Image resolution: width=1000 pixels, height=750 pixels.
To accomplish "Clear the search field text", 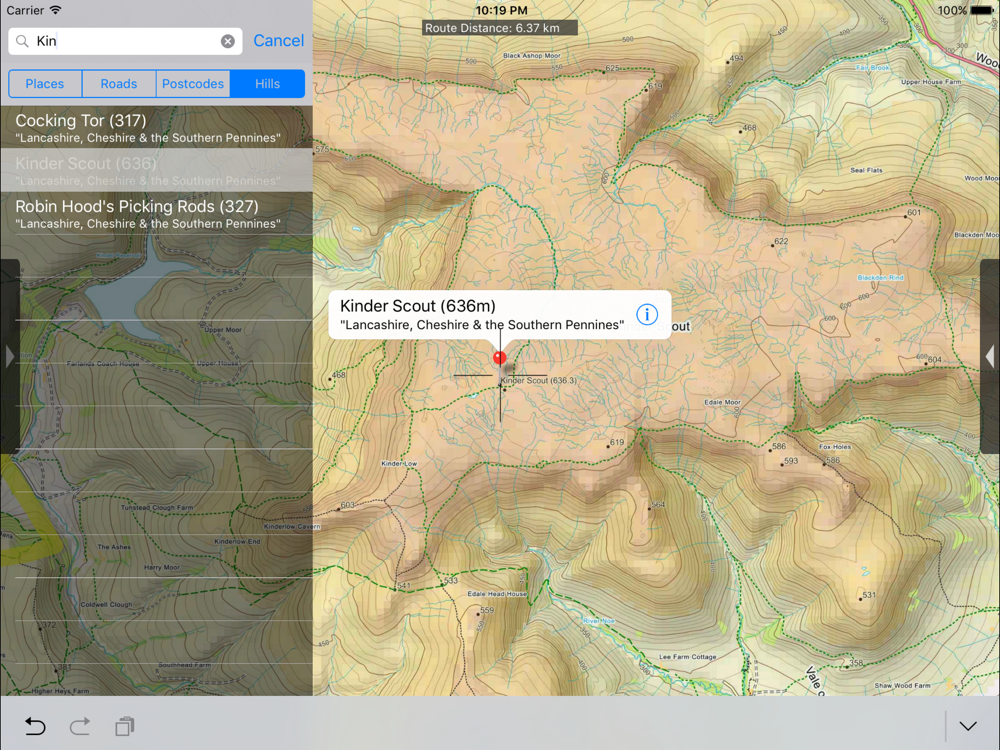I will tap(228, 41).
